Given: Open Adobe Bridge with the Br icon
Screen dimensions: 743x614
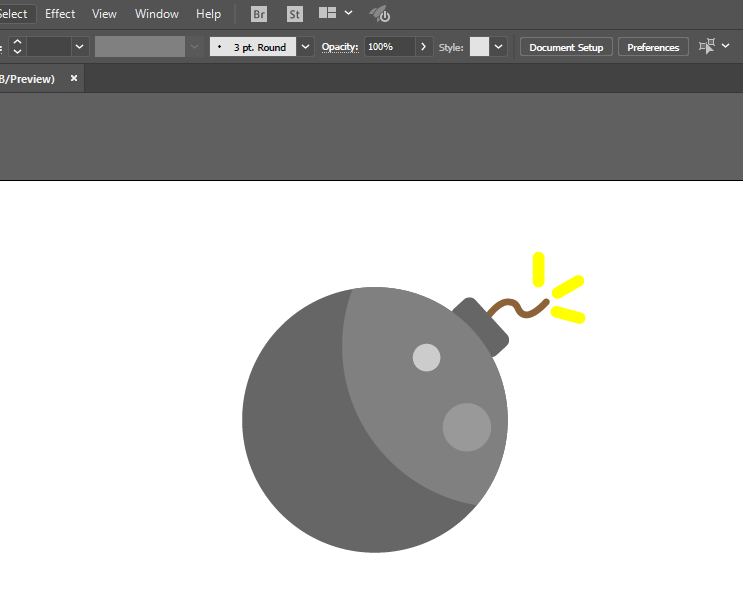Looking at the screenshot, I should (x=259, y=14).
